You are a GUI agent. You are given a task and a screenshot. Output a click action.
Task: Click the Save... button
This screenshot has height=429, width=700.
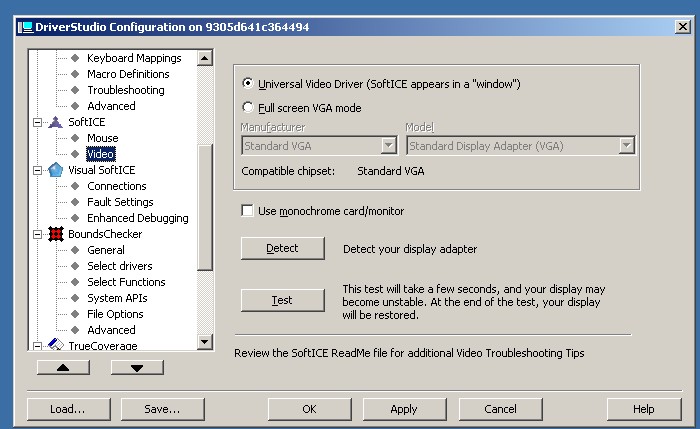tap(162, 409)
